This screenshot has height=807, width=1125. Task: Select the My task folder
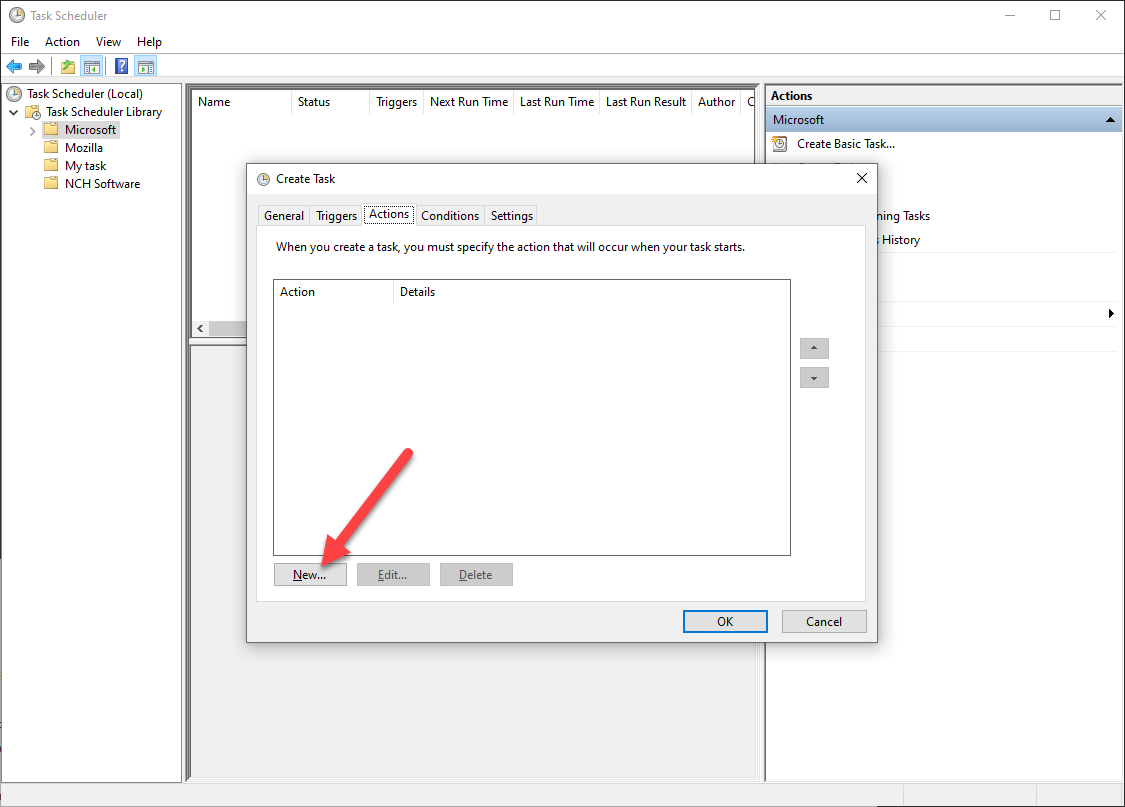[x=85, y=166]
